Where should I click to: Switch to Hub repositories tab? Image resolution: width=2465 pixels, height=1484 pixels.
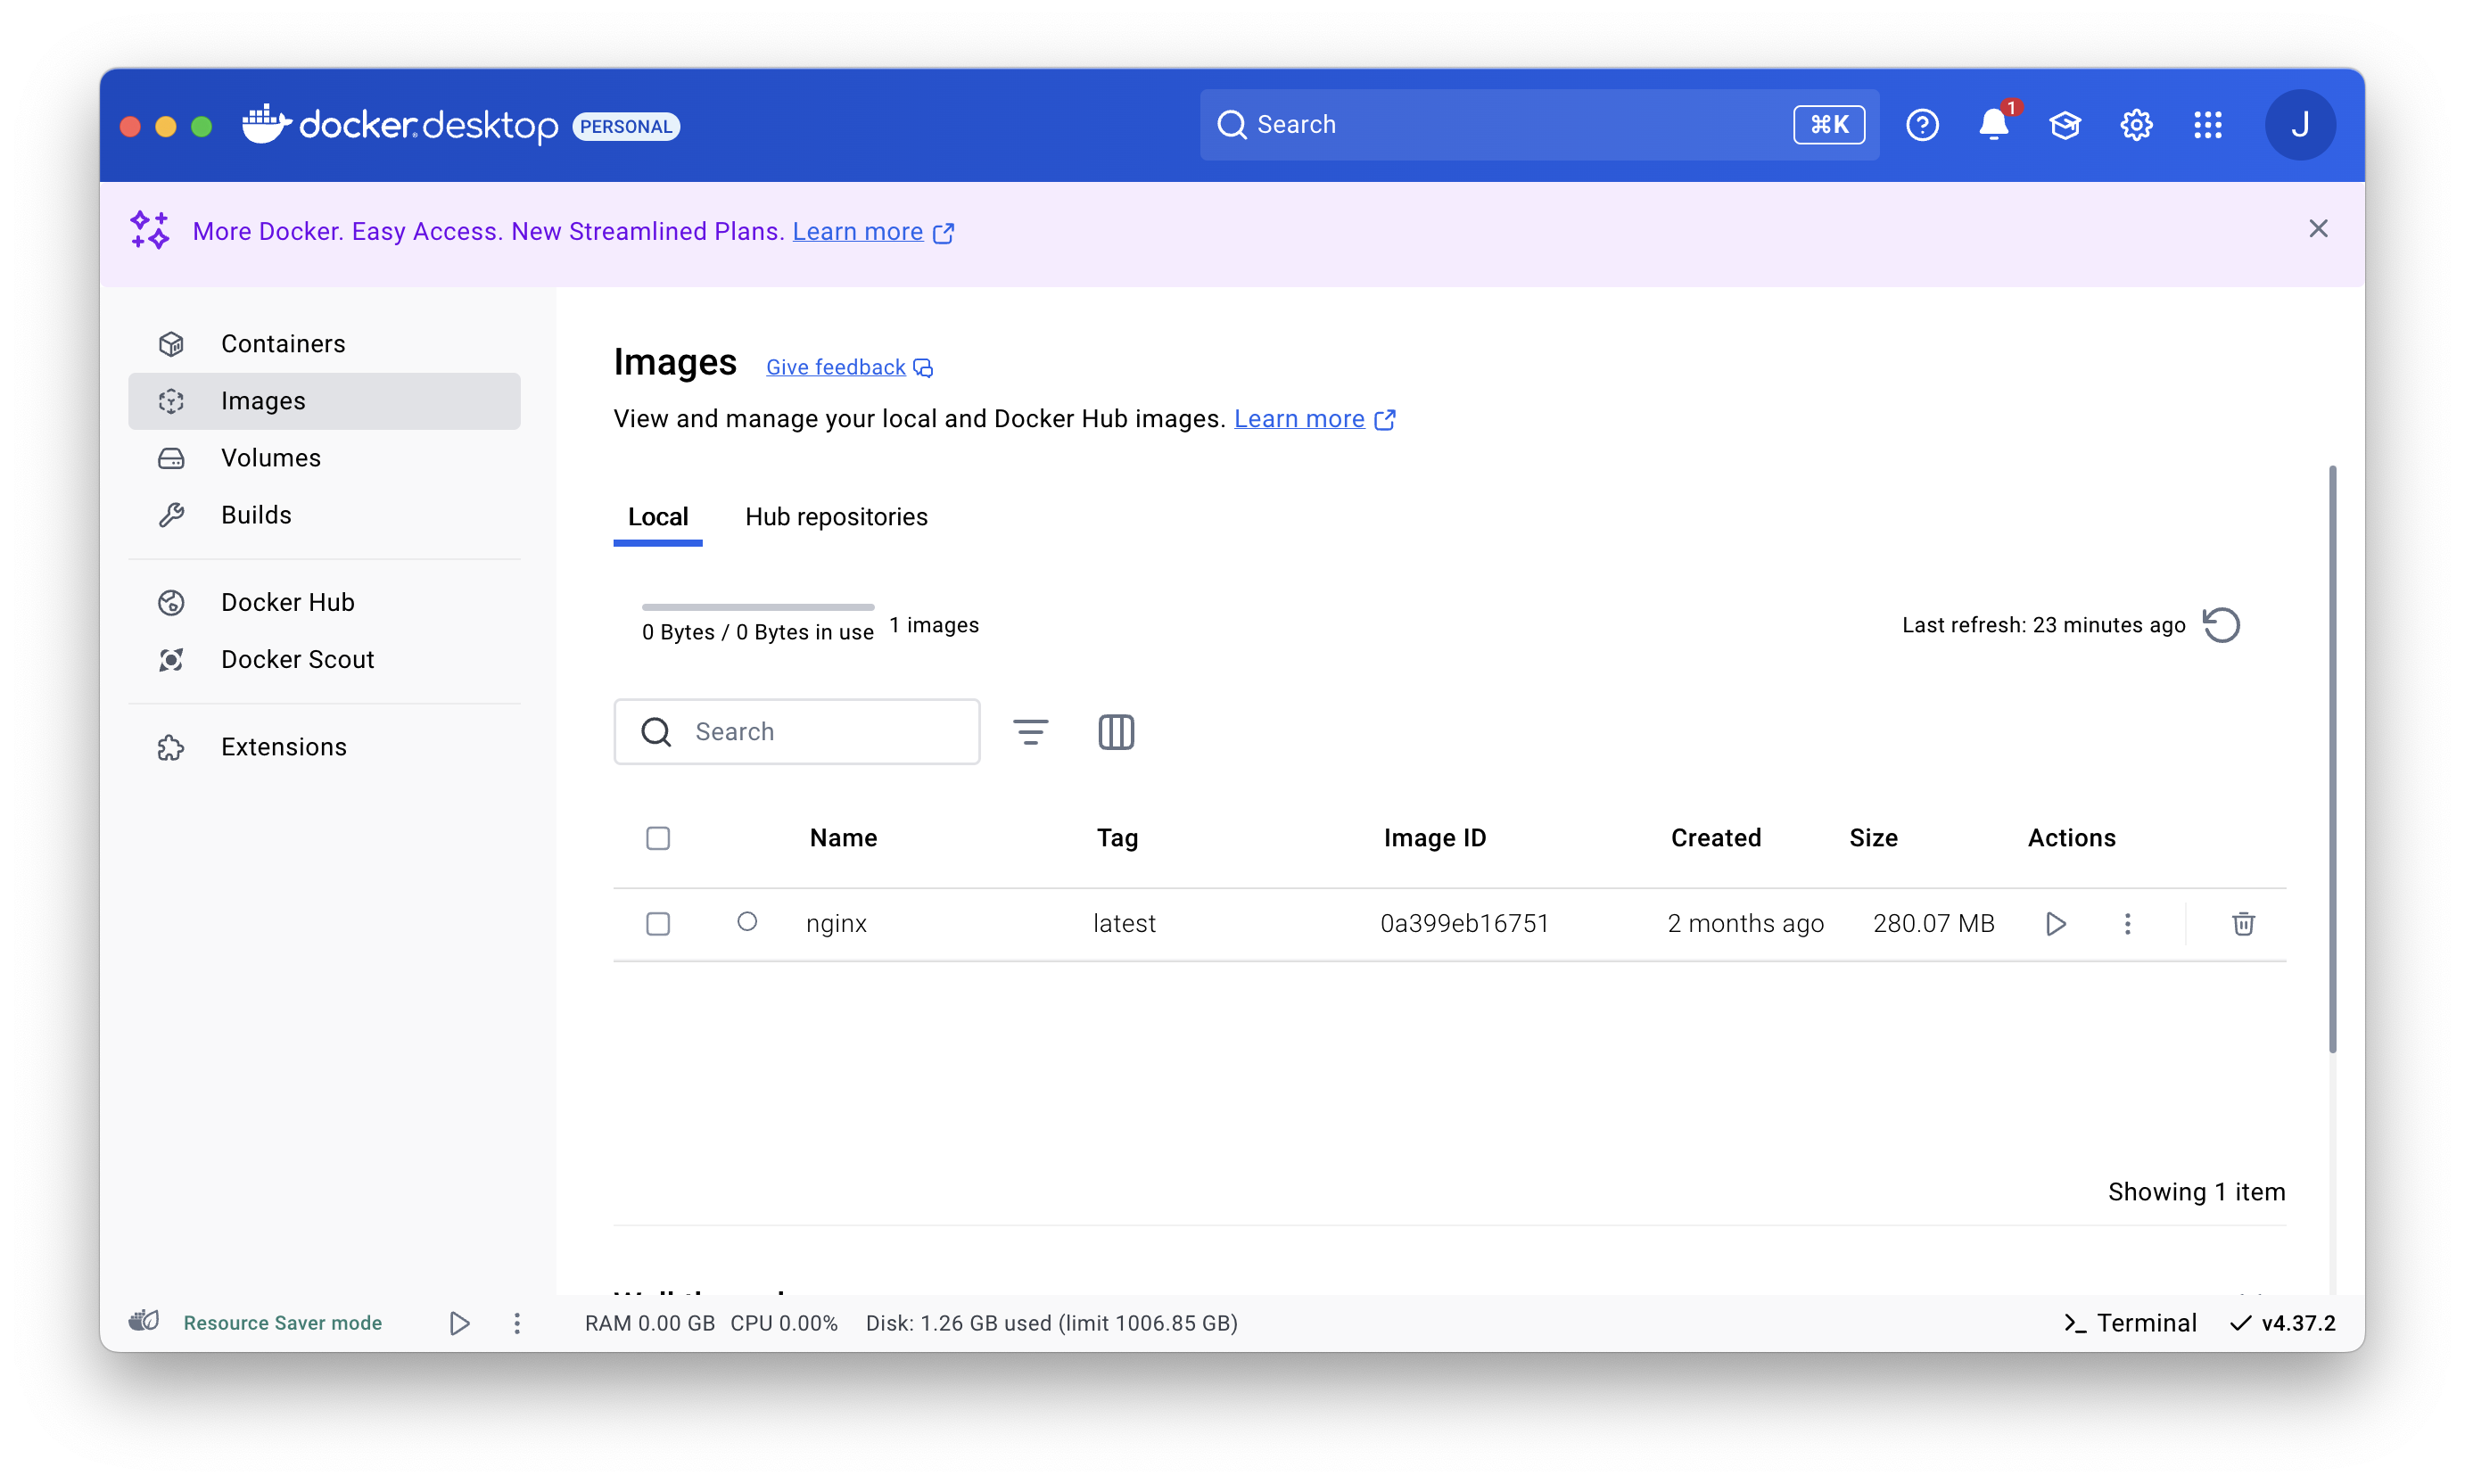pyautogui.click(x=836, y=517)
